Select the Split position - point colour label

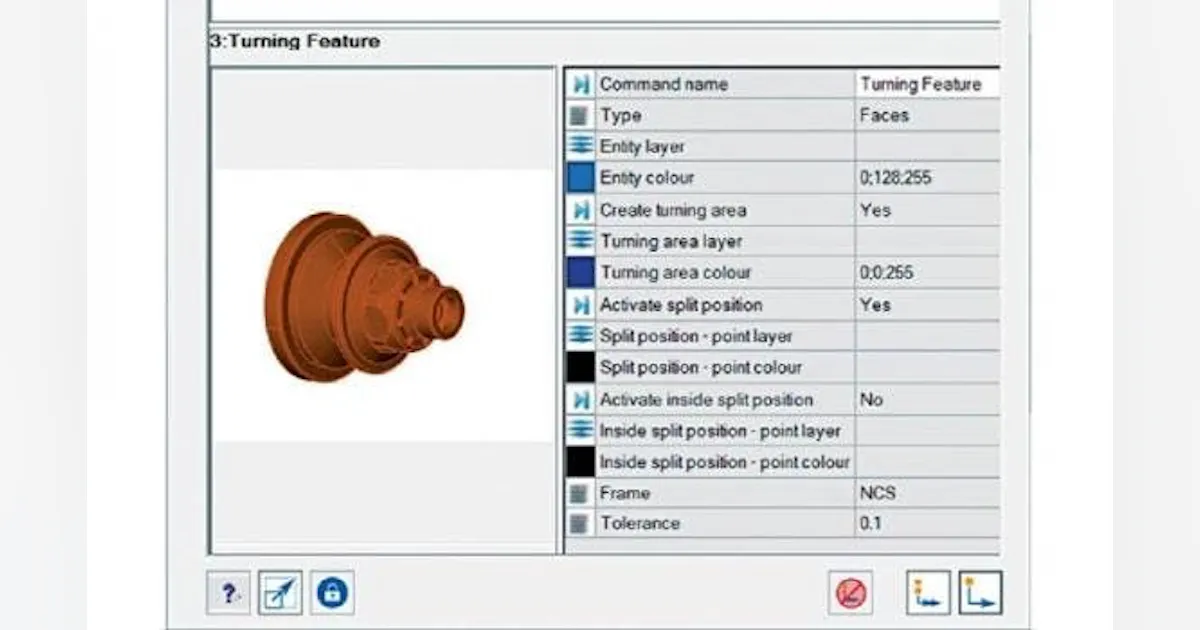click(x=700, y=367)
